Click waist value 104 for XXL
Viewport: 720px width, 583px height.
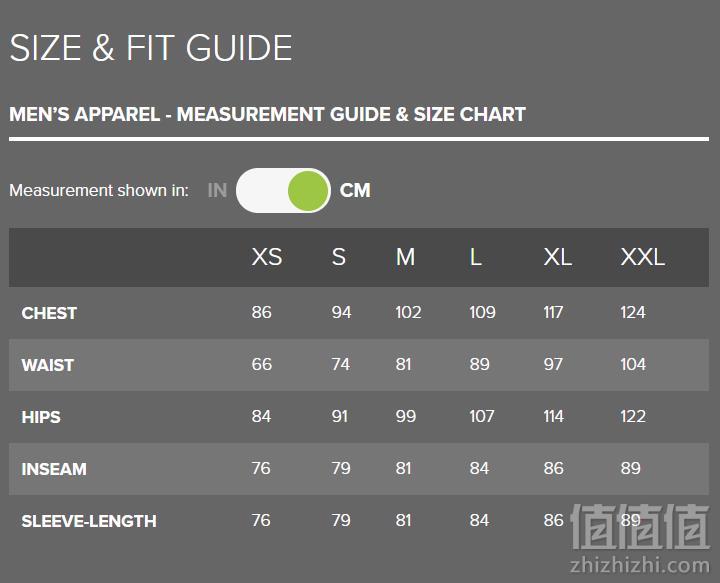[x=633, y=364]
